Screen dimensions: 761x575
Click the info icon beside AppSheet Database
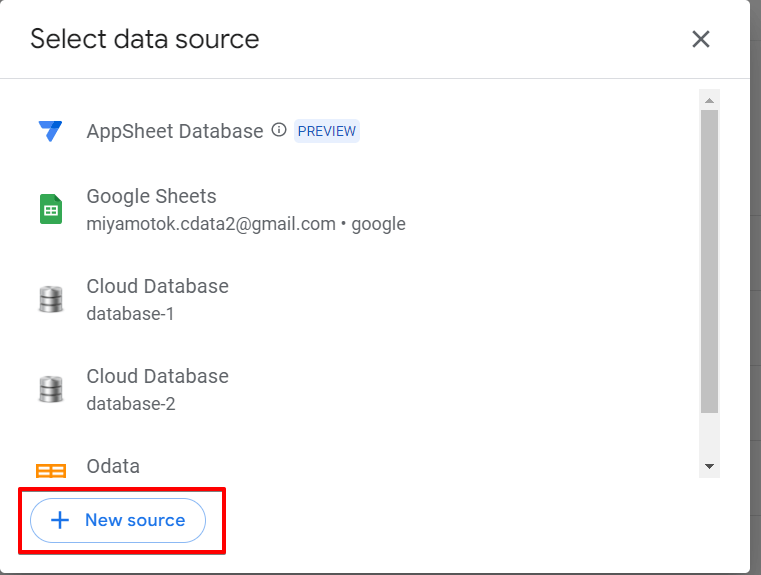click(279, 130)
